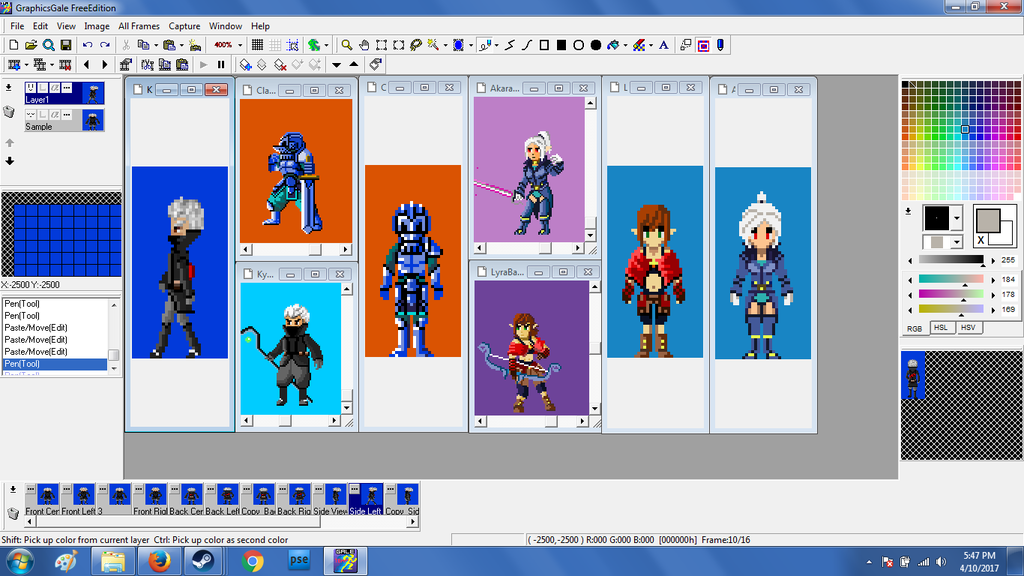Image resolution: width=1024 pixels, height=576 pixels.
Task: Select the Hand pan tool
Action: pyautogui.click(x=364, y=45)
